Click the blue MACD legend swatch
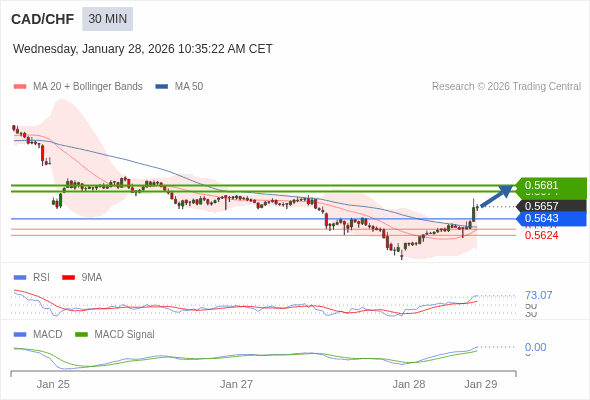Image resolution: width=590 pixels, height=400 pixels. click(x=20, y=335)
